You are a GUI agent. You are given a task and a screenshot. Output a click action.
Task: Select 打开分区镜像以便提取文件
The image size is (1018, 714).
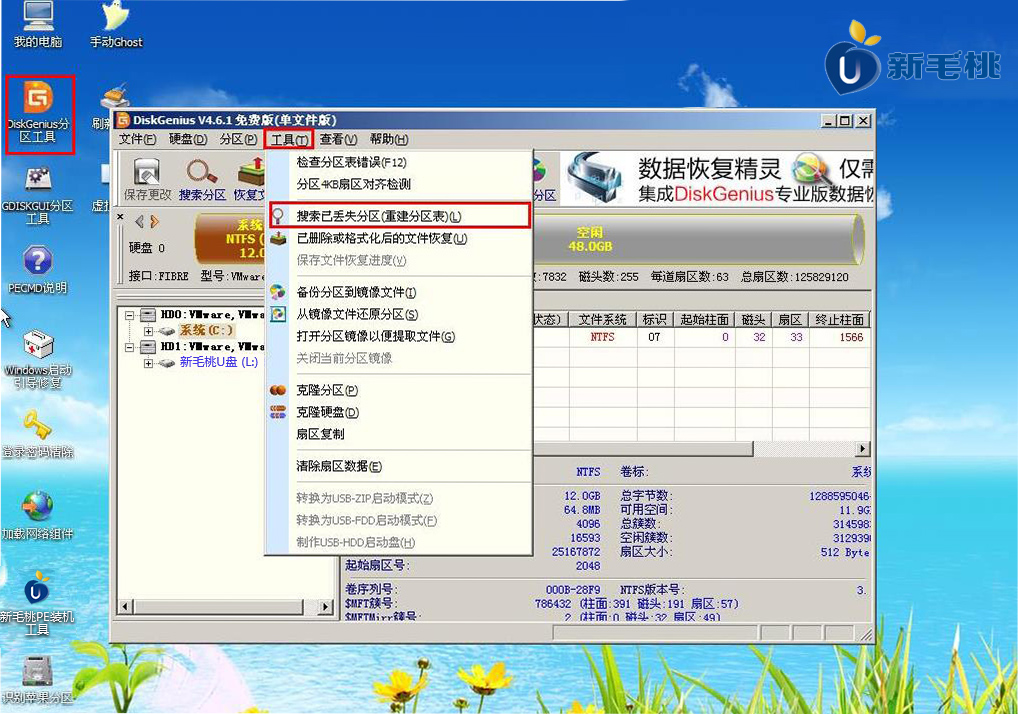pos(399,337)
